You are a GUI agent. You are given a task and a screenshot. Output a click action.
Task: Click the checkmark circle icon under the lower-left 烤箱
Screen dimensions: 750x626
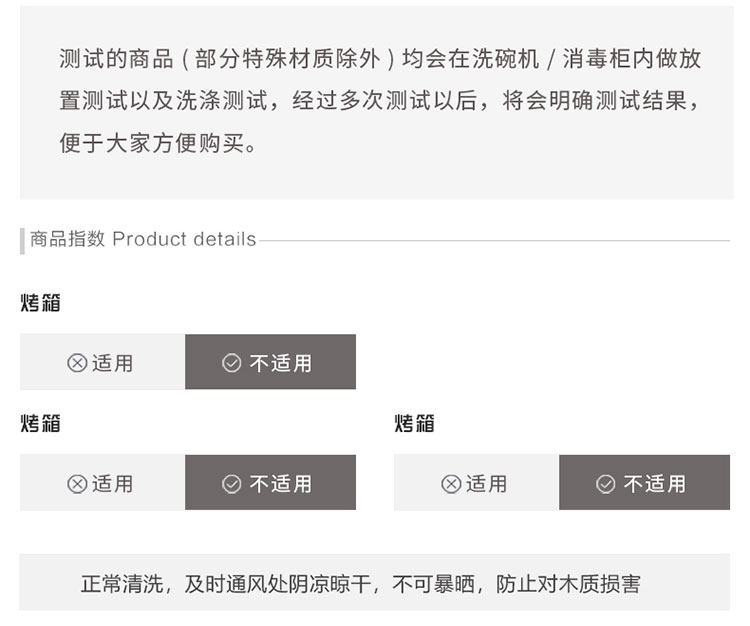click(x=232, y=484)
